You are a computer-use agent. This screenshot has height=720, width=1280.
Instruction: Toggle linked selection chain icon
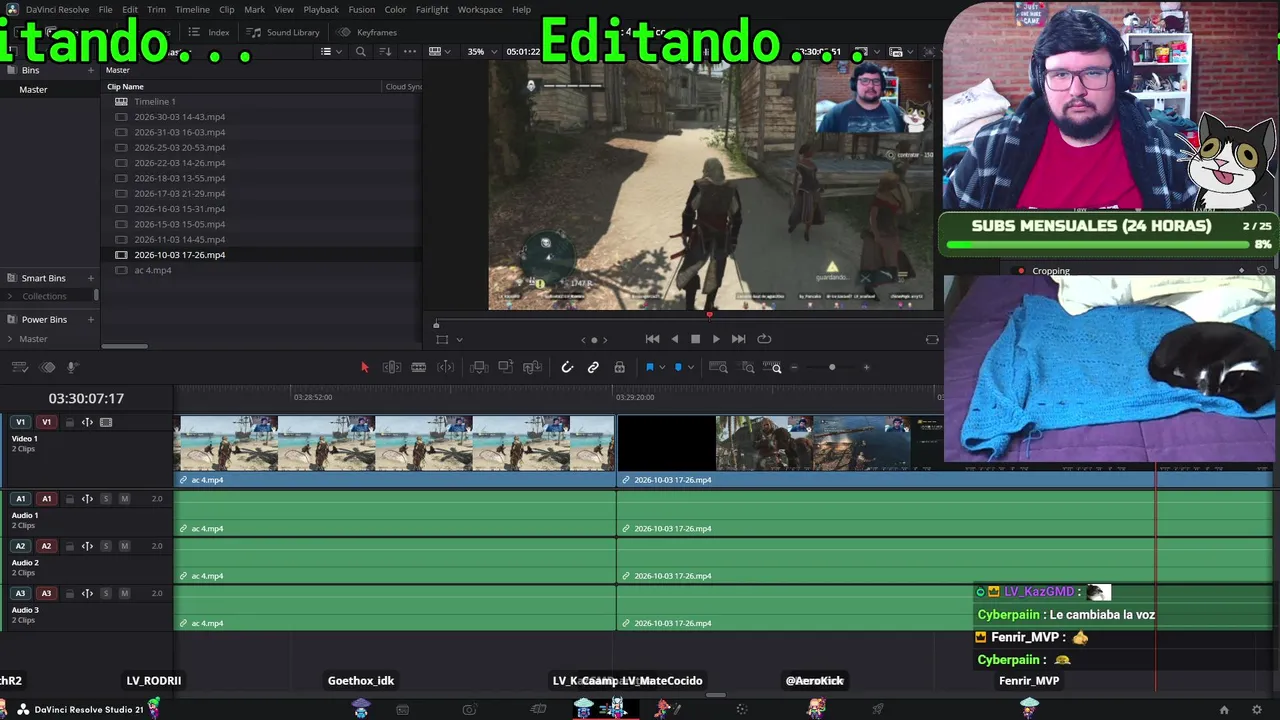coord(593,367)
